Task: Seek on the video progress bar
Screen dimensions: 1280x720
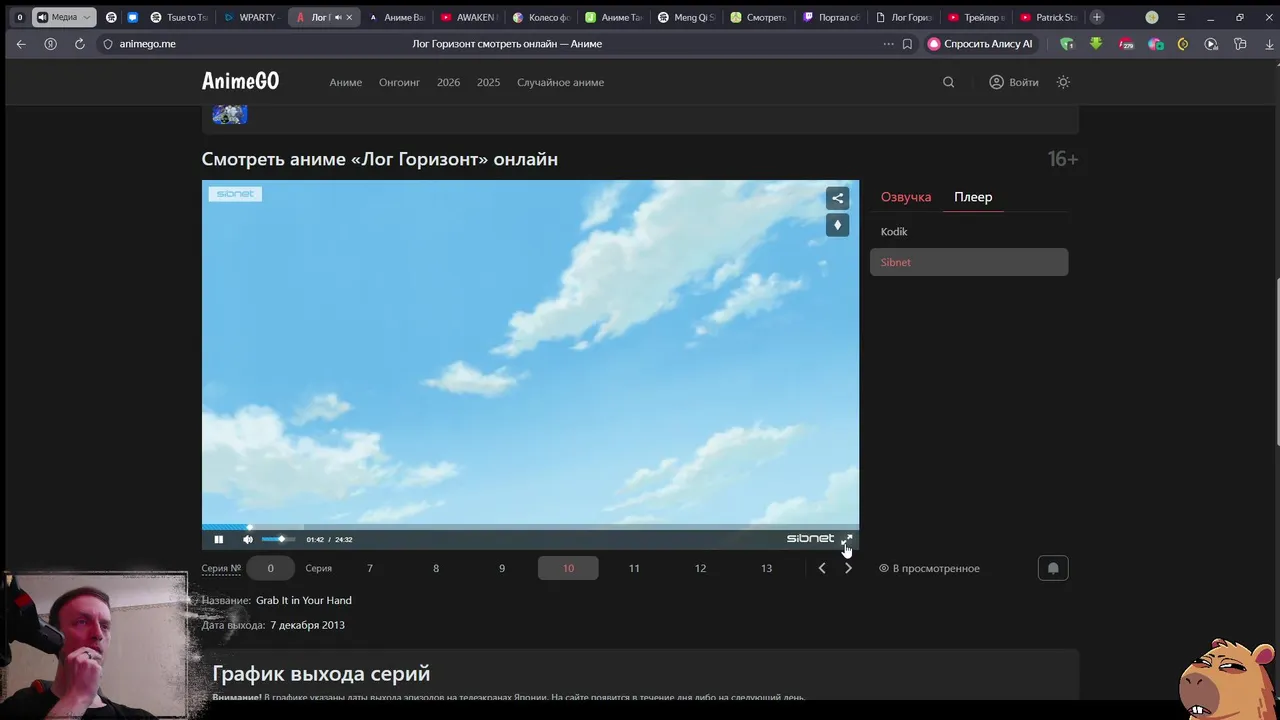Action: tap(530, 526)
